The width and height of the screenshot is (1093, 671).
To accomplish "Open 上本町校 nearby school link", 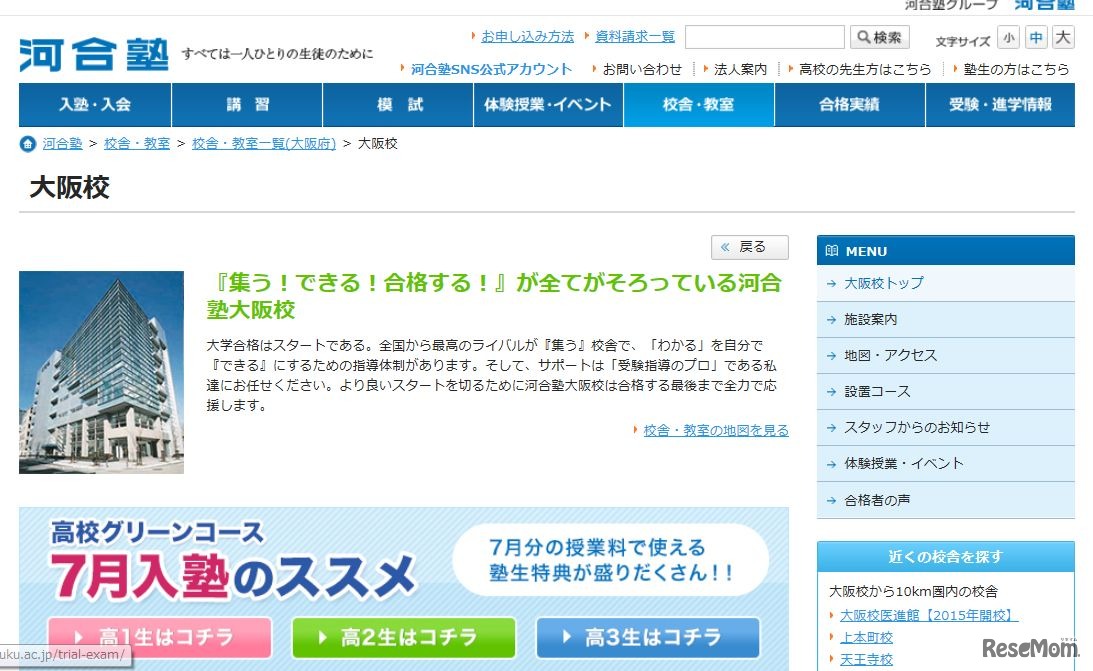I will tap(866, 638).
